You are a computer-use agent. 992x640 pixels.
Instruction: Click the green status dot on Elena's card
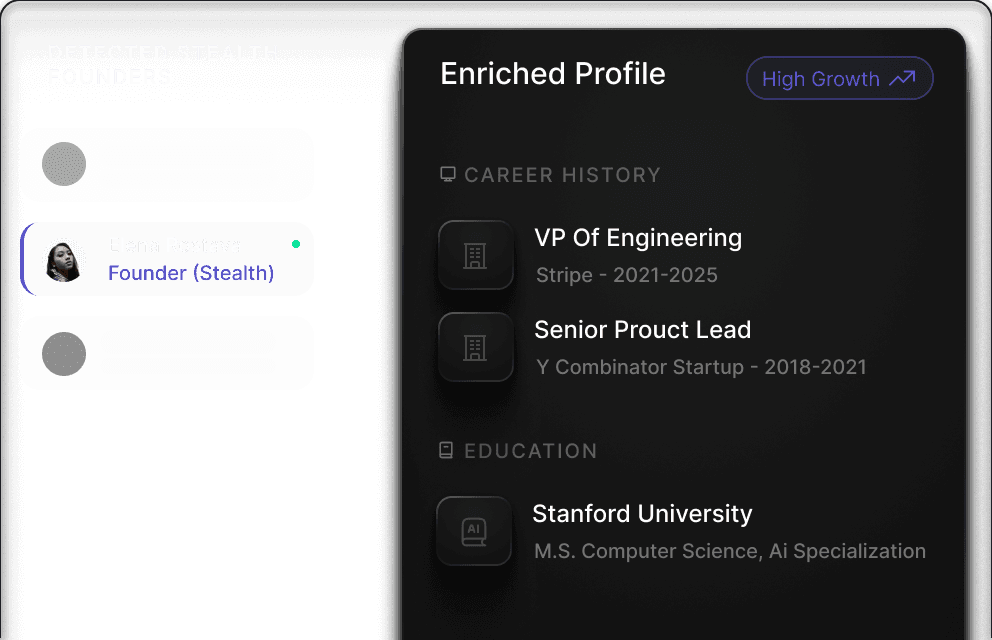pyautogui.click(x=295, y=244)
